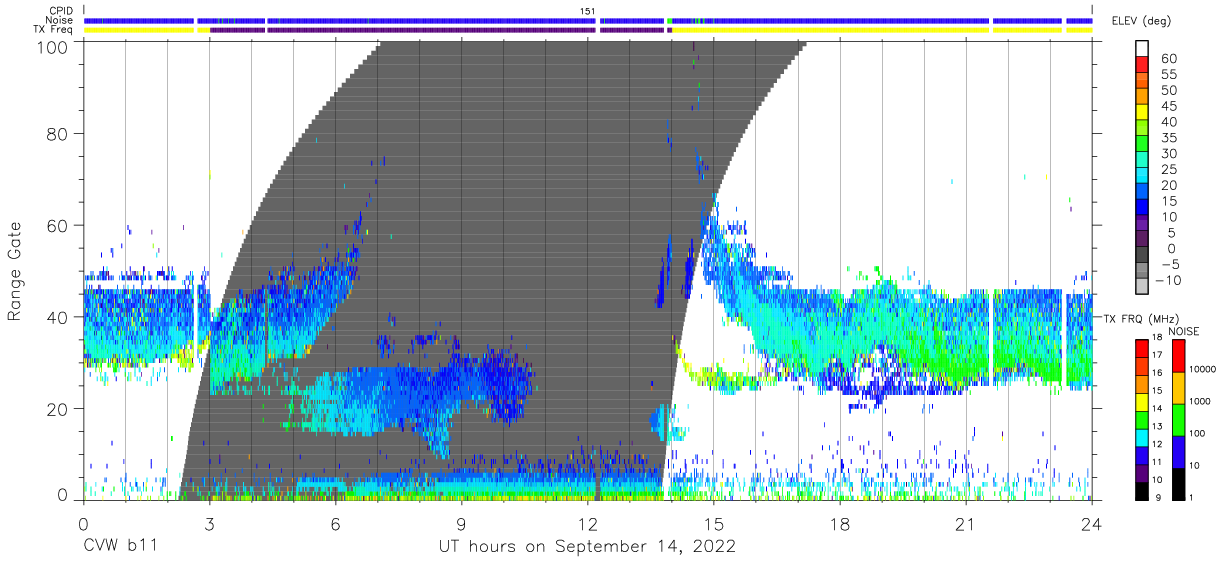Click the x-axis tick label 3
Screen dimensions: 1228x567
(x=209, y=524)
